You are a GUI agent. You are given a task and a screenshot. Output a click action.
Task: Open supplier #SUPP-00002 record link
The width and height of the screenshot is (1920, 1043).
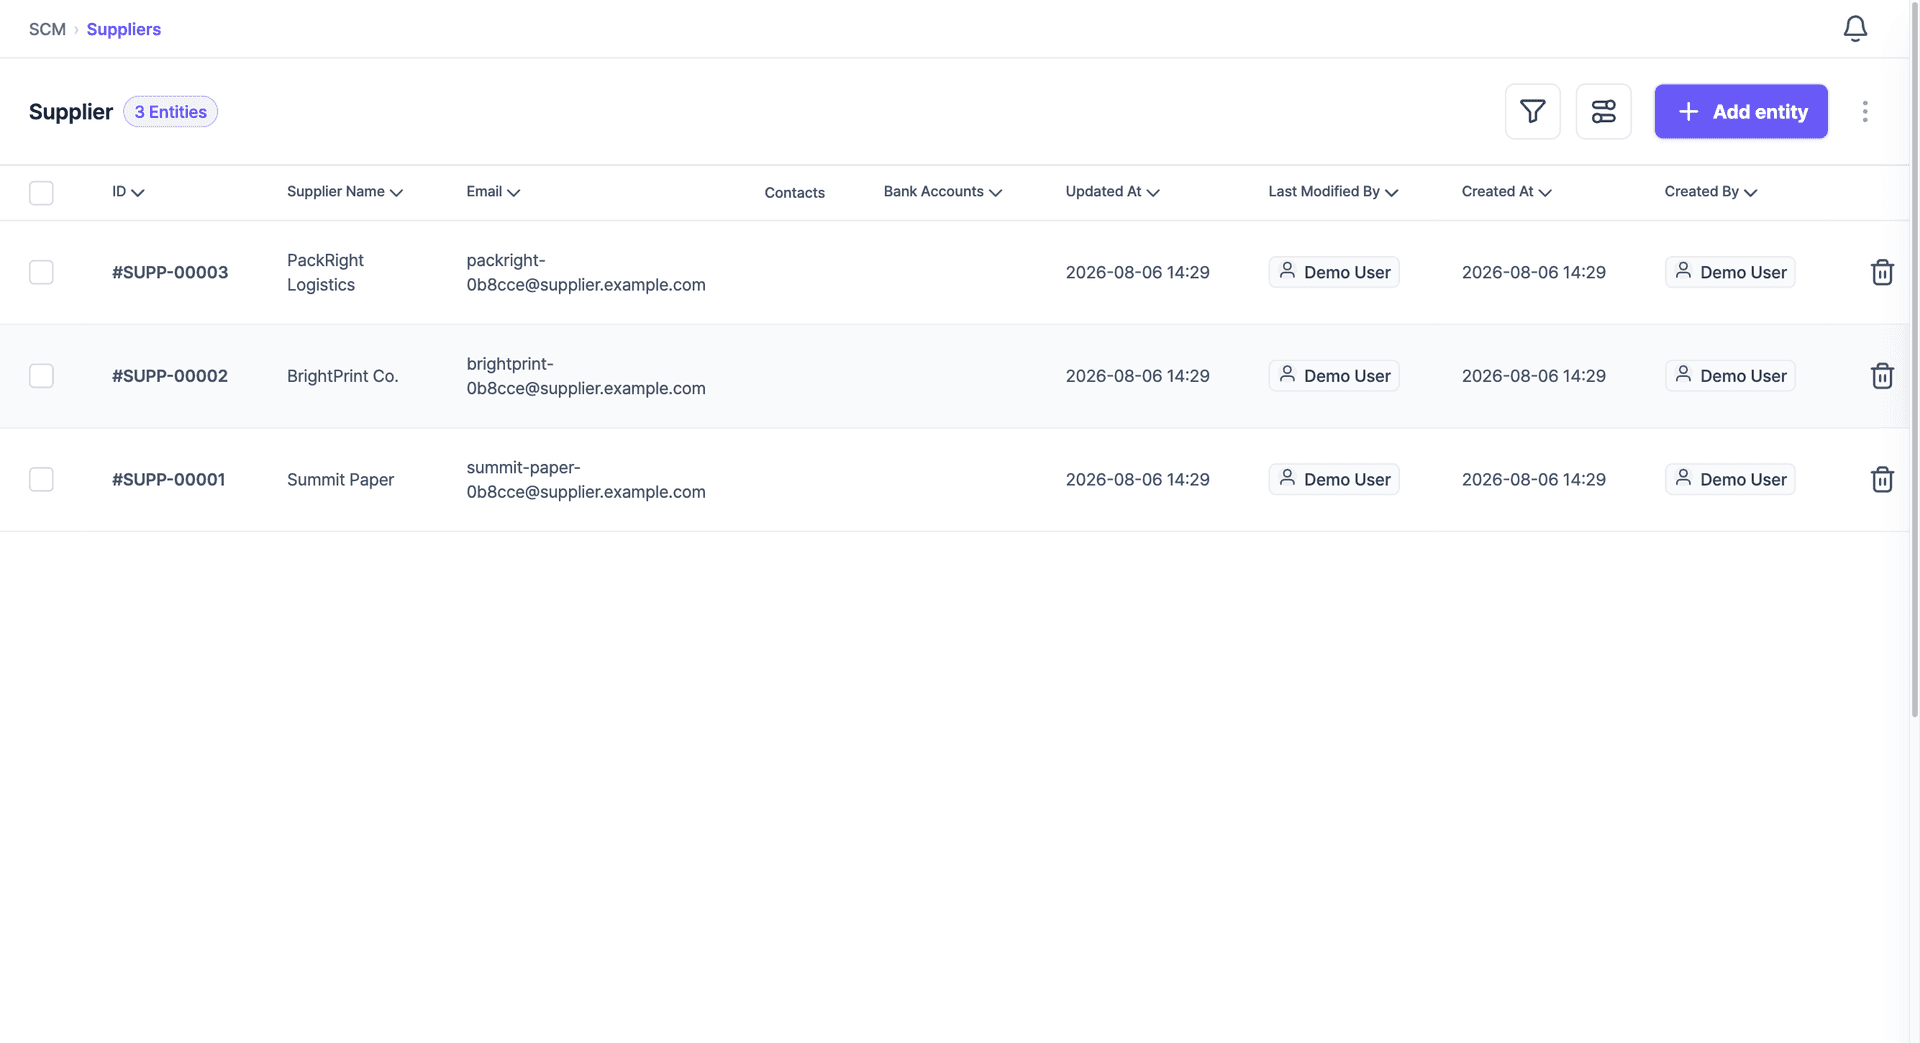pyautogui.click(x=170, y=376)
